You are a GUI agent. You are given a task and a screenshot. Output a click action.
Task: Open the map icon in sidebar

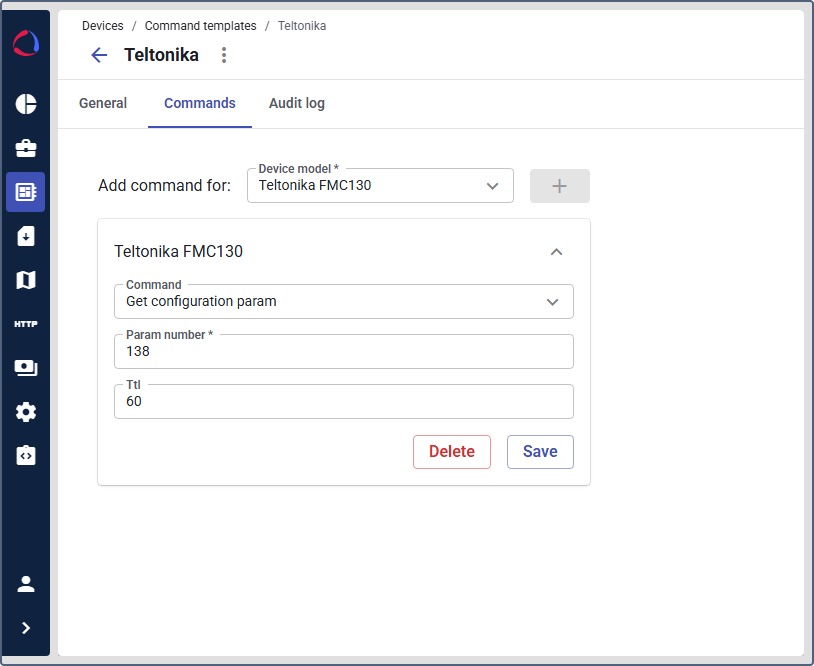26,280
